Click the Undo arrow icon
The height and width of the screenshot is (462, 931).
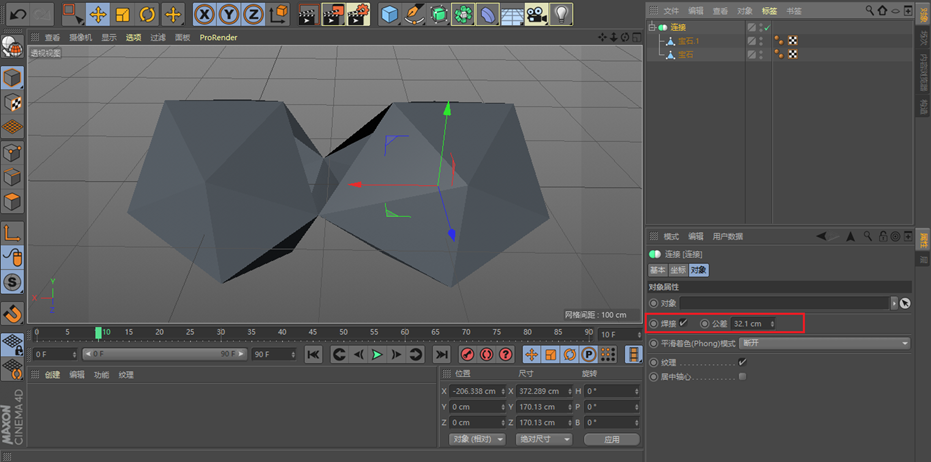pyautogui.click(x=18, y=14)
